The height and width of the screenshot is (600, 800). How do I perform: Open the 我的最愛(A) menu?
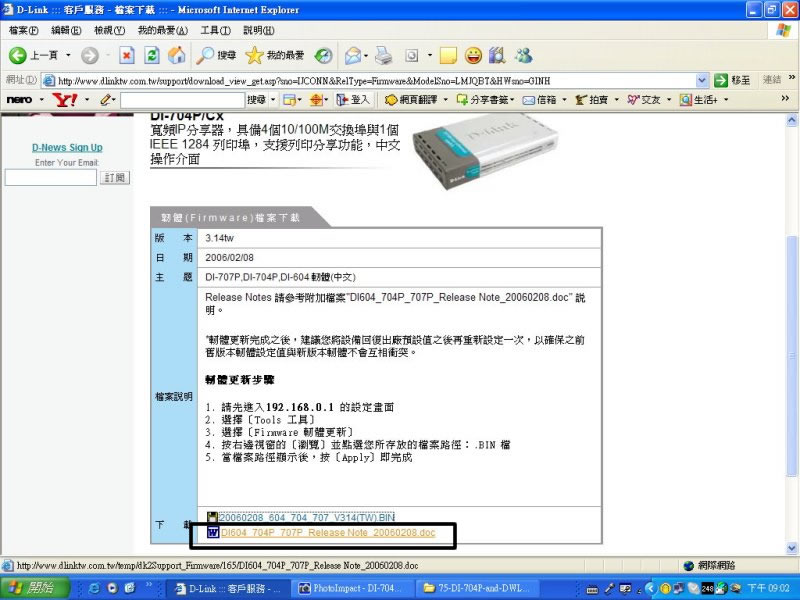[163, 31]
